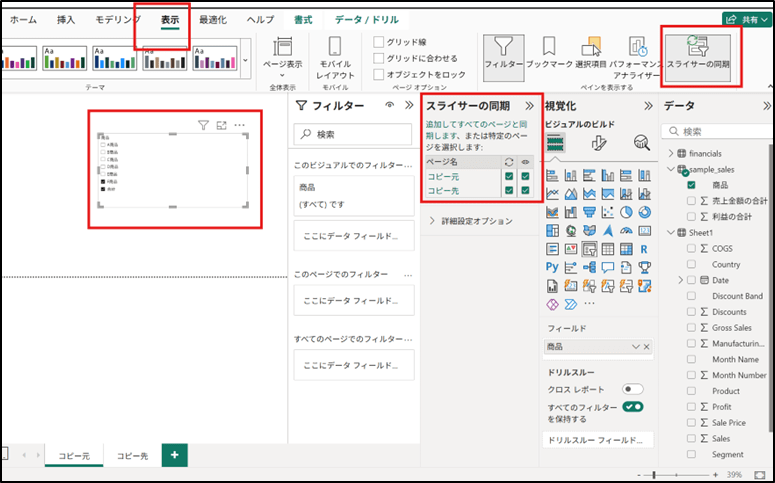Screen dimensions: 775x483
Task: Add a new page with plus button
Action: coord(174,455)
